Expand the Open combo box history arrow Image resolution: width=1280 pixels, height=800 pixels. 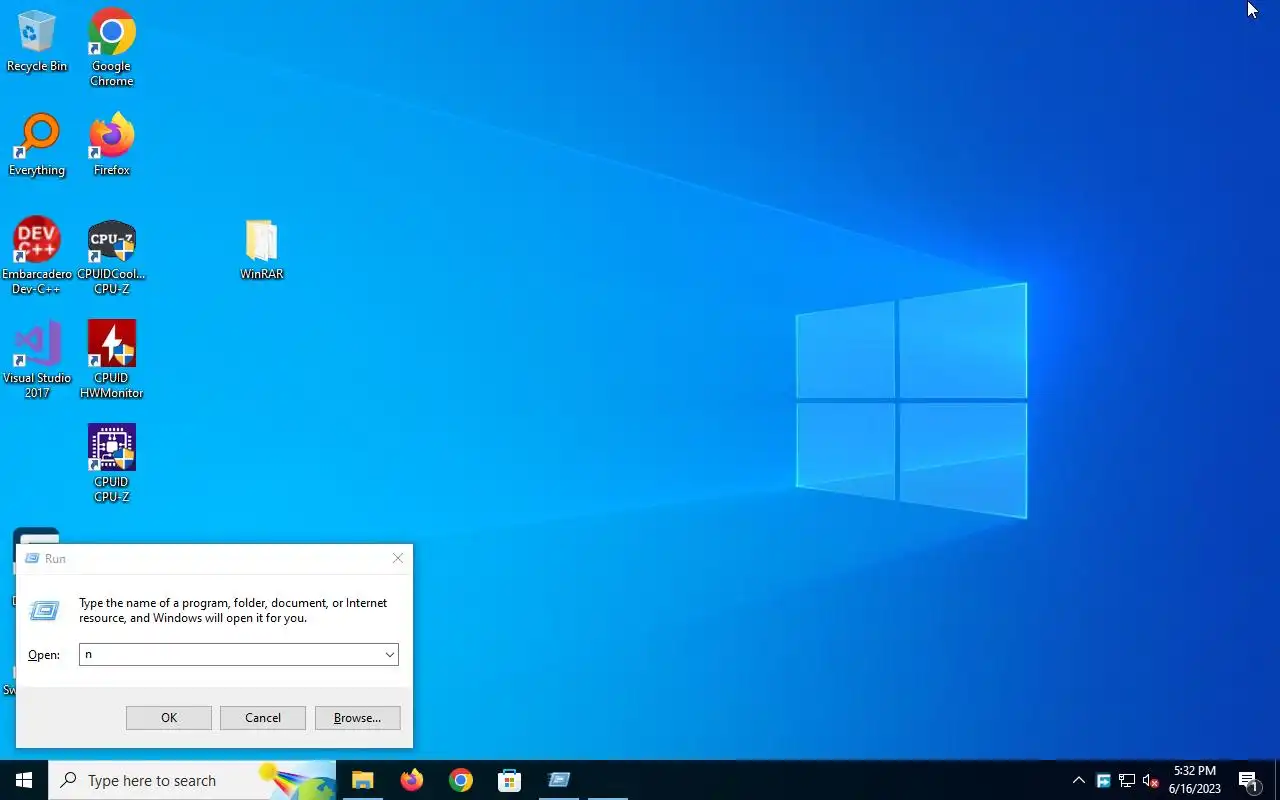(390, 654)
